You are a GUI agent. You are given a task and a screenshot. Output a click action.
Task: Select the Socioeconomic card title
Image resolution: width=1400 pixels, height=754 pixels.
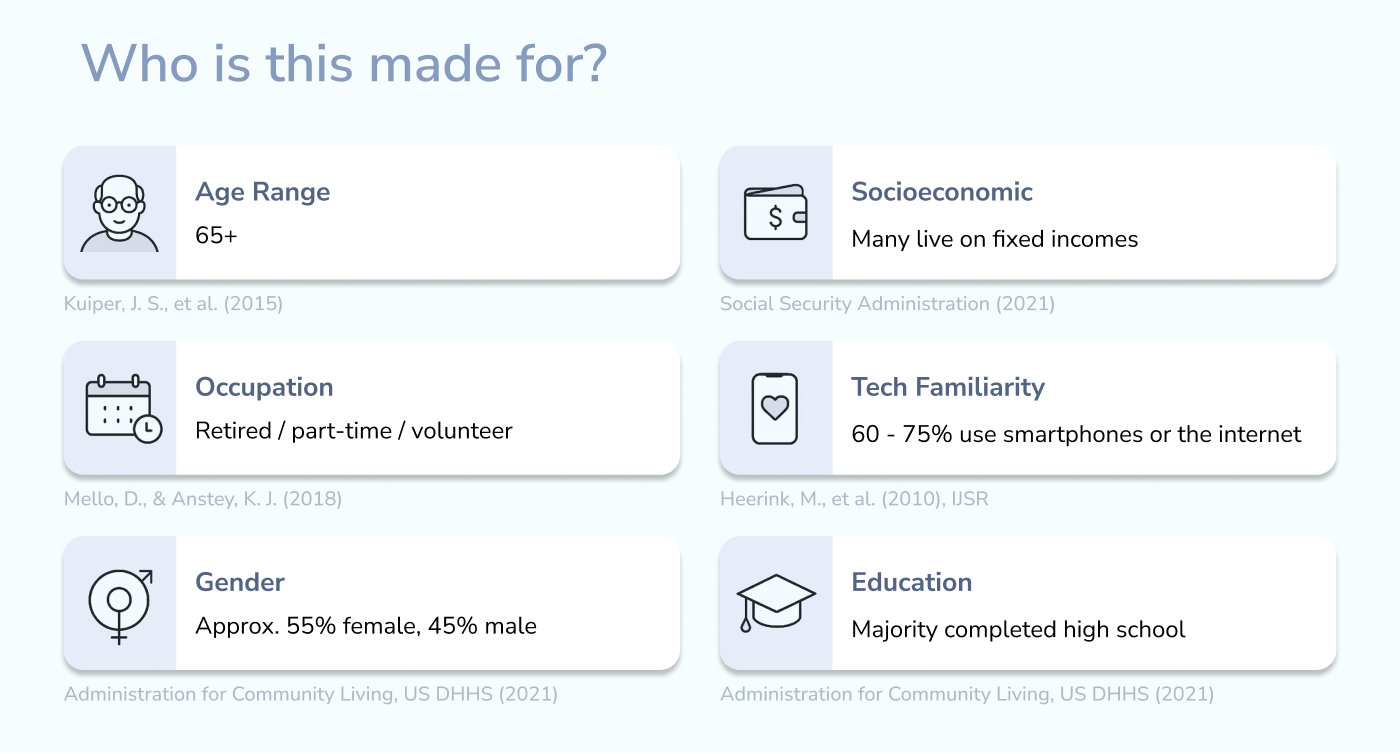tap(942, 192)
